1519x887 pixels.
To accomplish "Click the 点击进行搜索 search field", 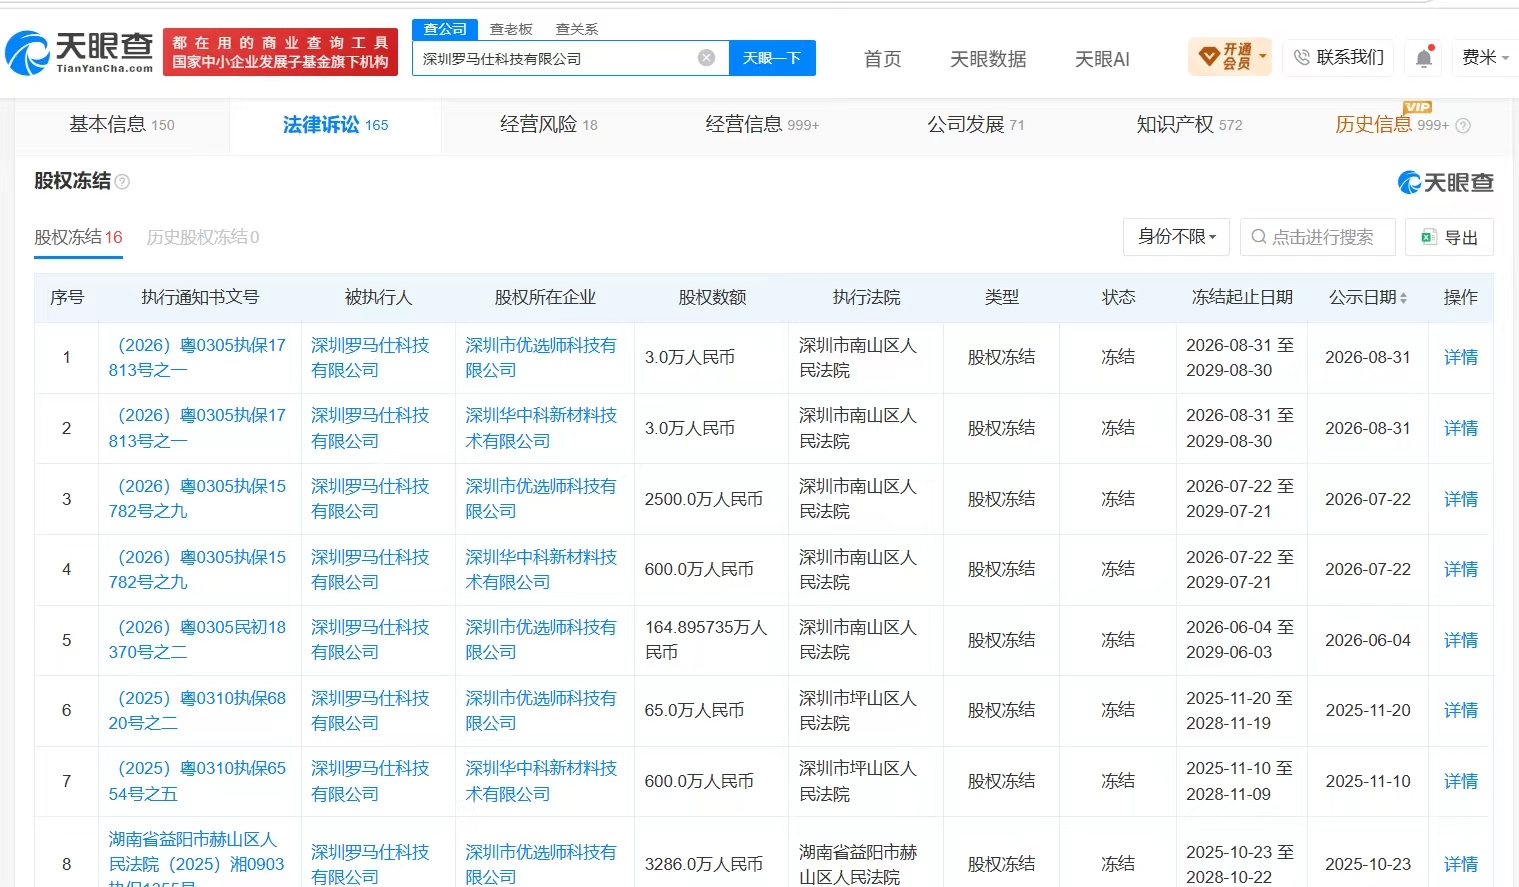I will click(1317, 237).
